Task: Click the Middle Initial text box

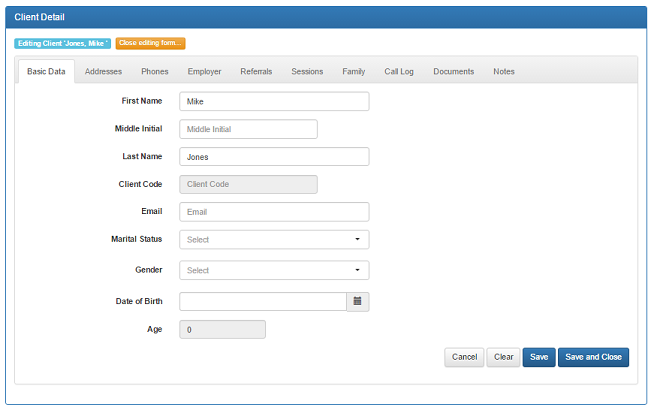Action: pos(248,129)
